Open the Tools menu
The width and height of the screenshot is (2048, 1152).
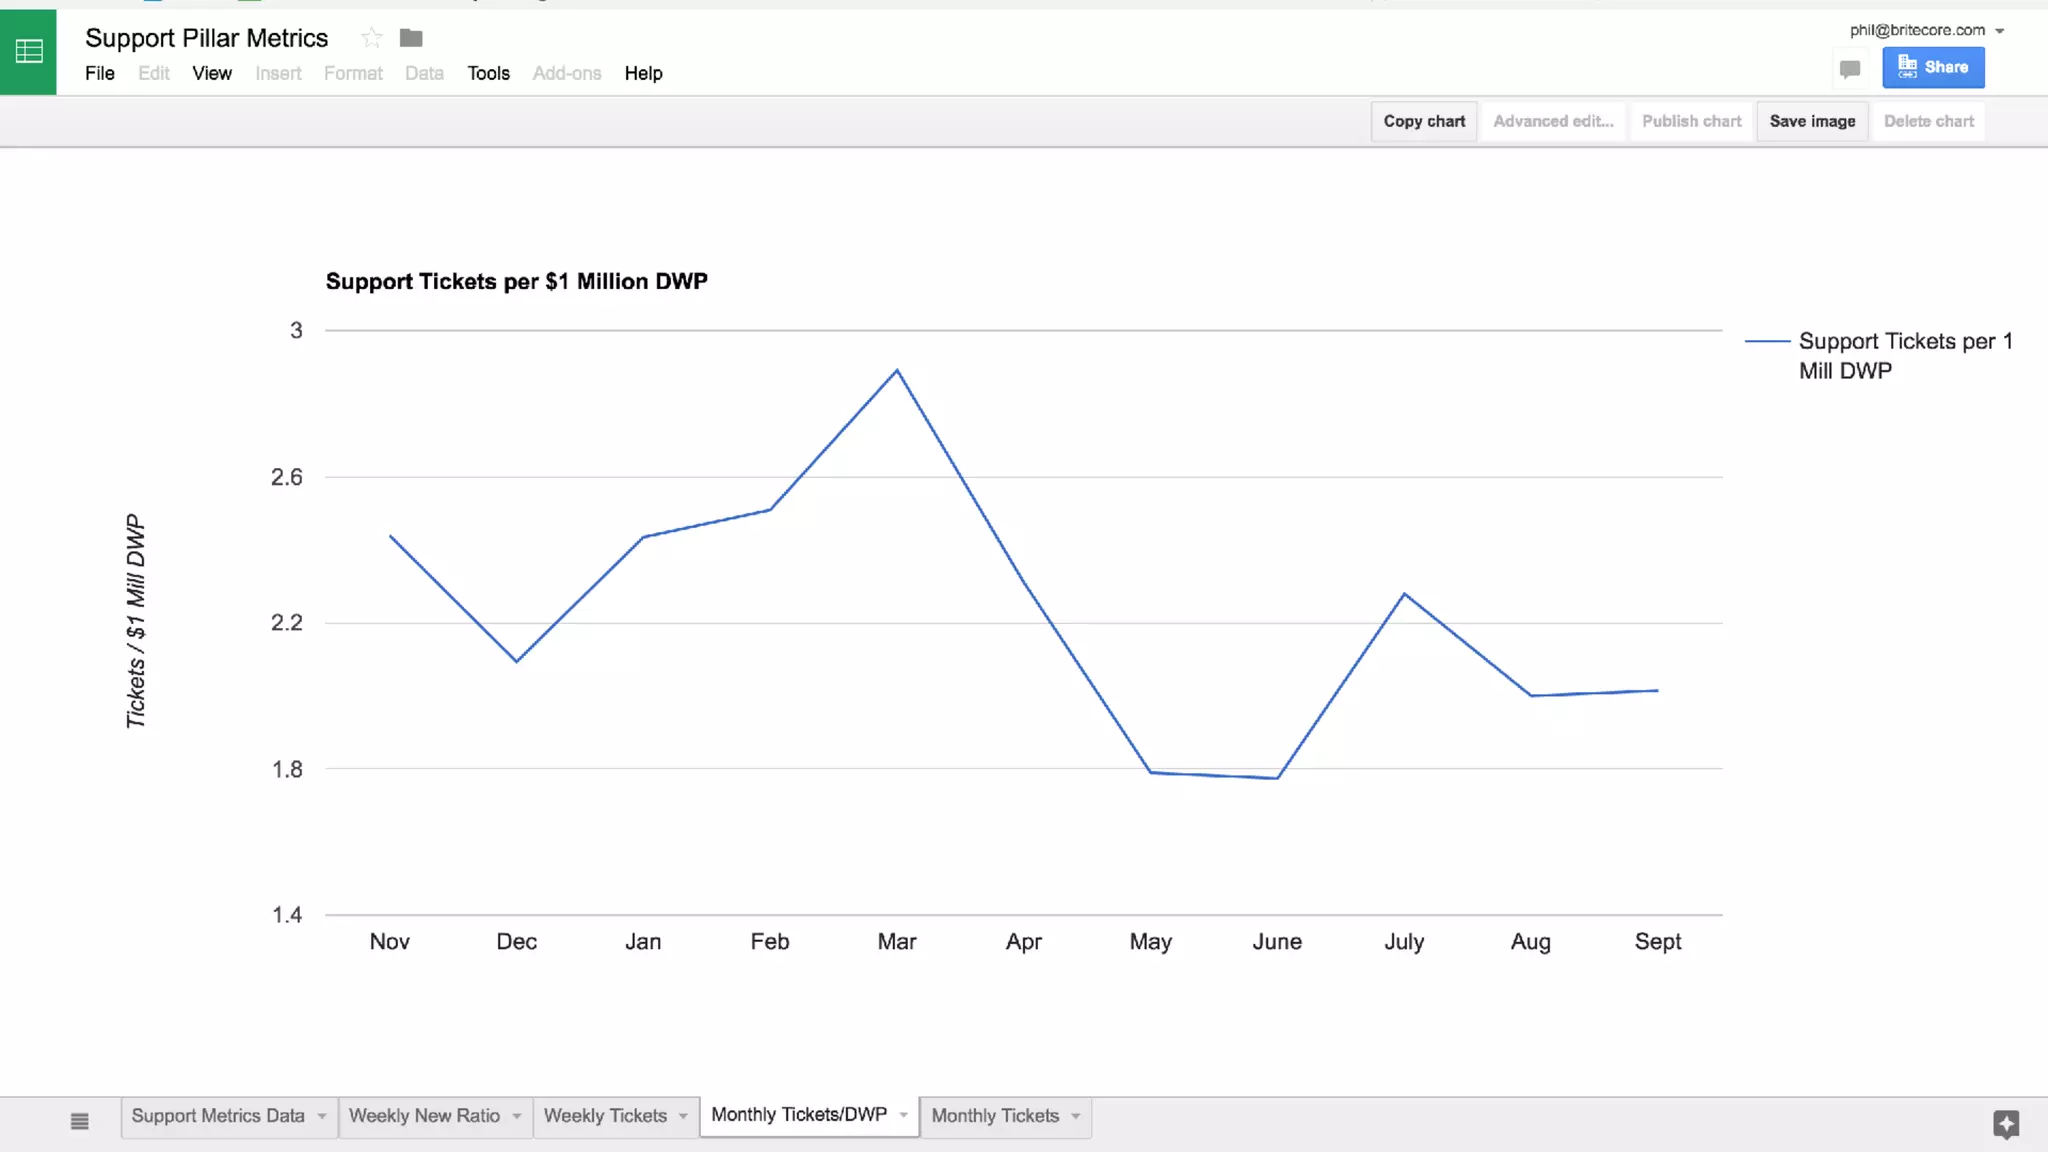[488, 73]
